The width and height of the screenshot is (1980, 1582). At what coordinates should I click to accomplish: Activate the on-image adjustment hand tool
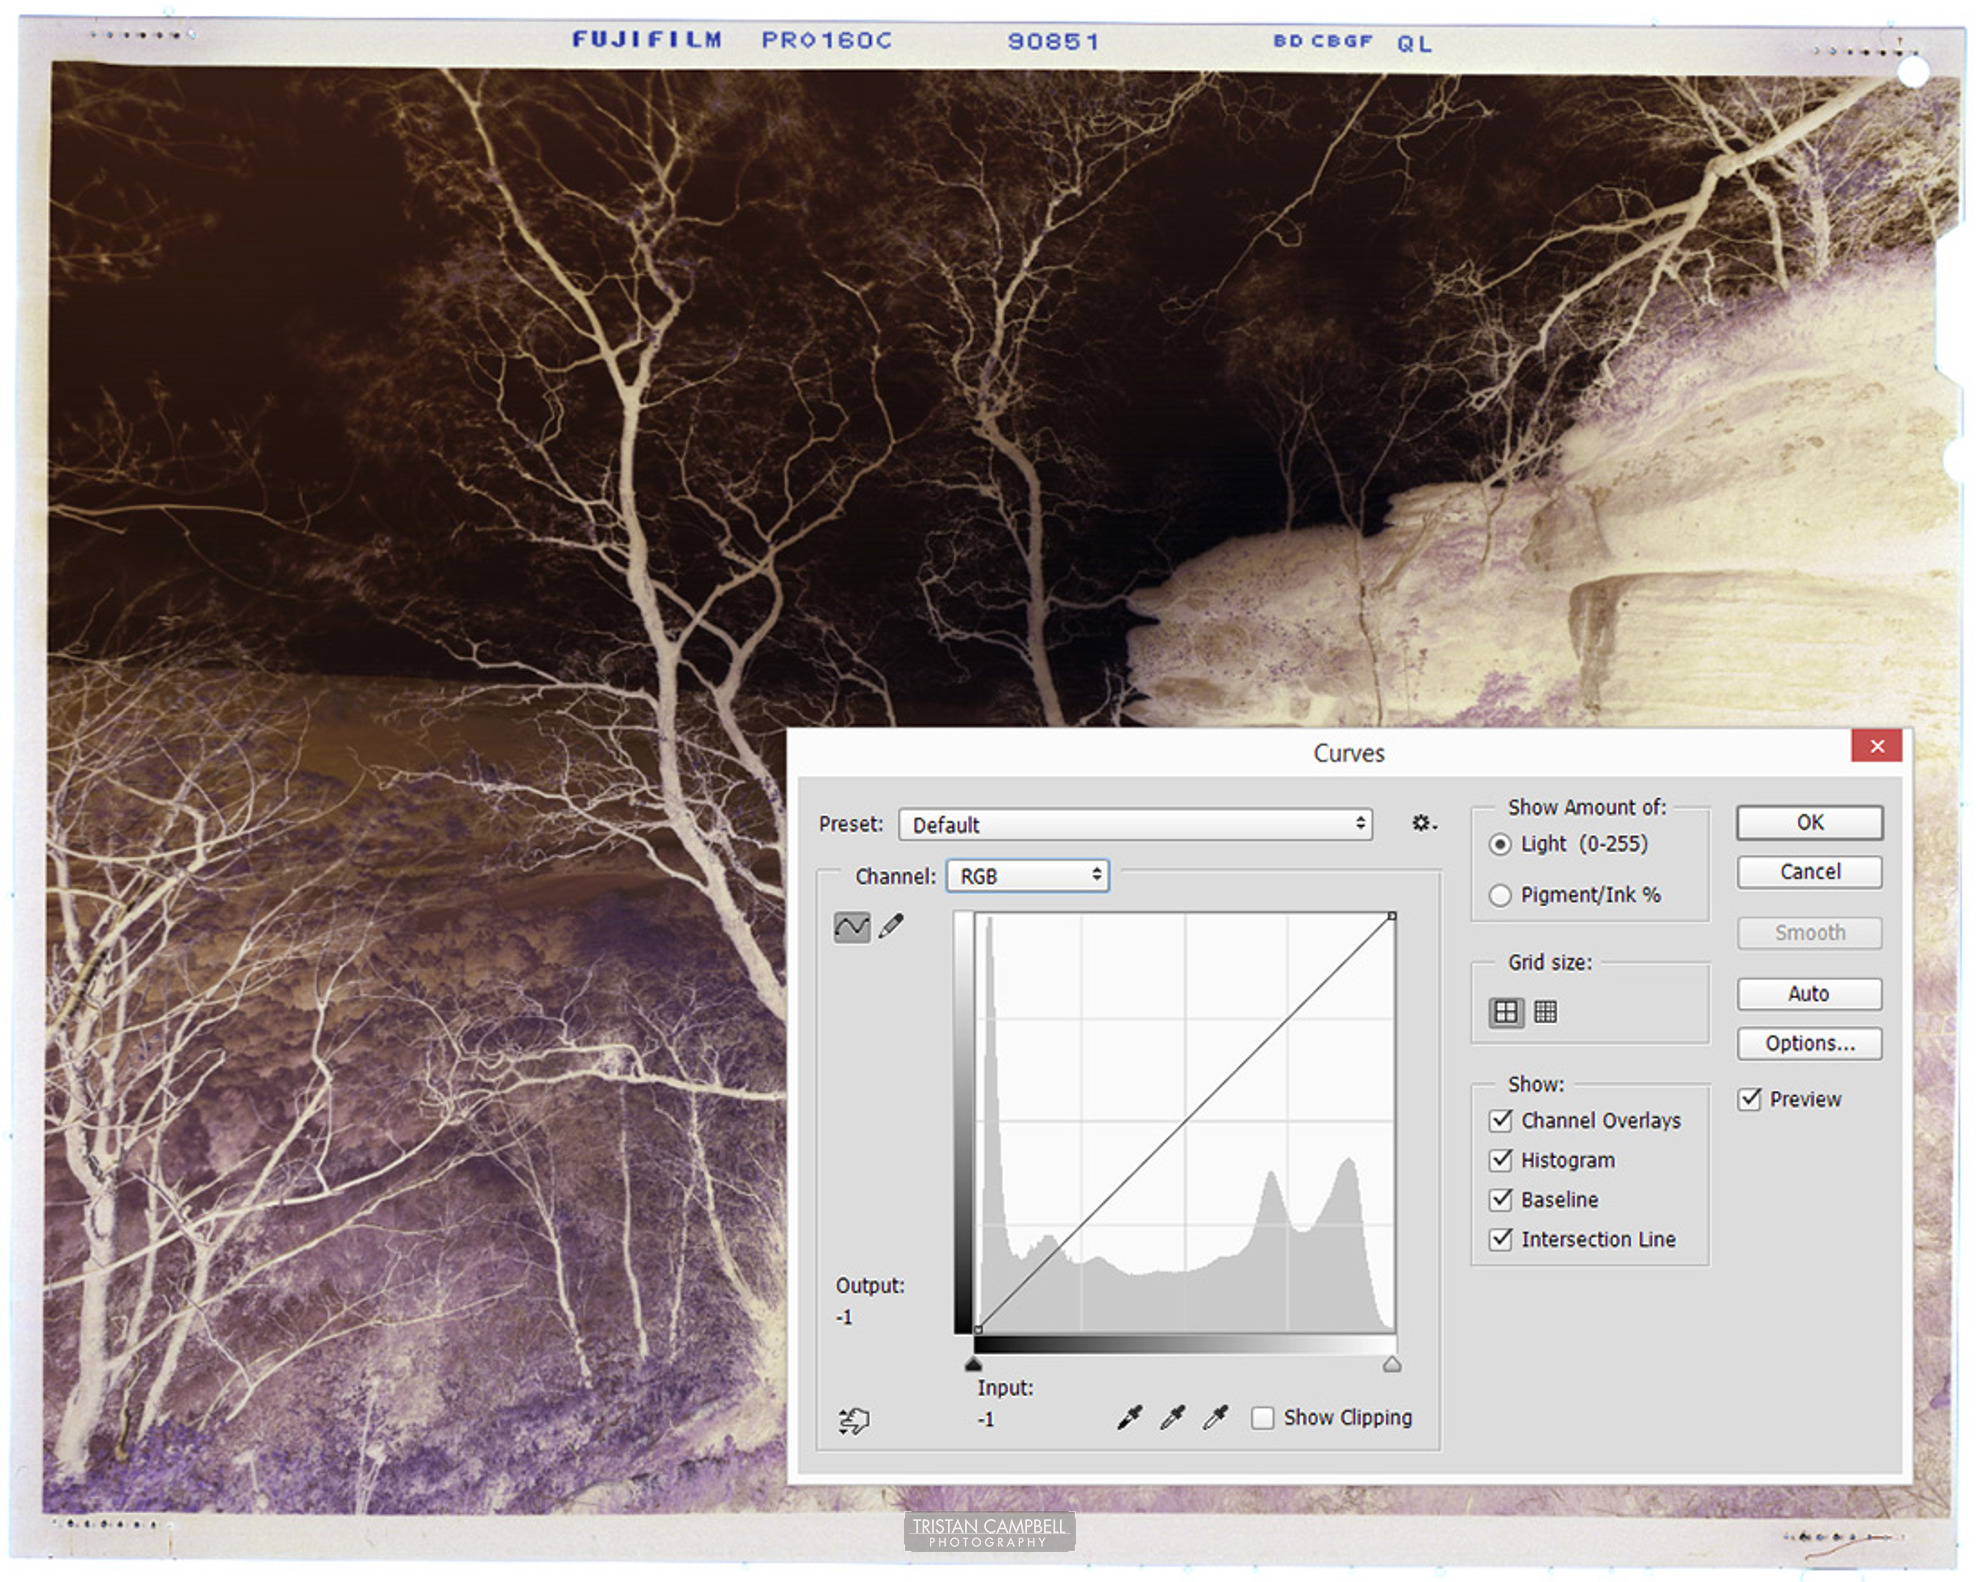(x=854, y=1420)
